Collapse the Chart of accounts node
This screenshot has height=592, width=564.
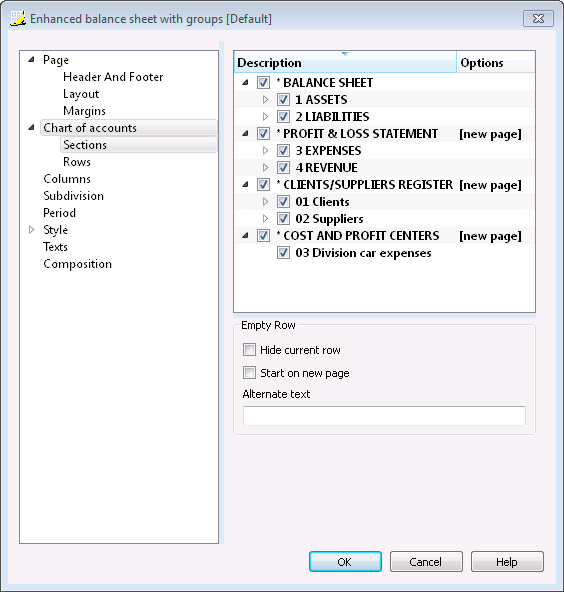(x=32, y=128)
